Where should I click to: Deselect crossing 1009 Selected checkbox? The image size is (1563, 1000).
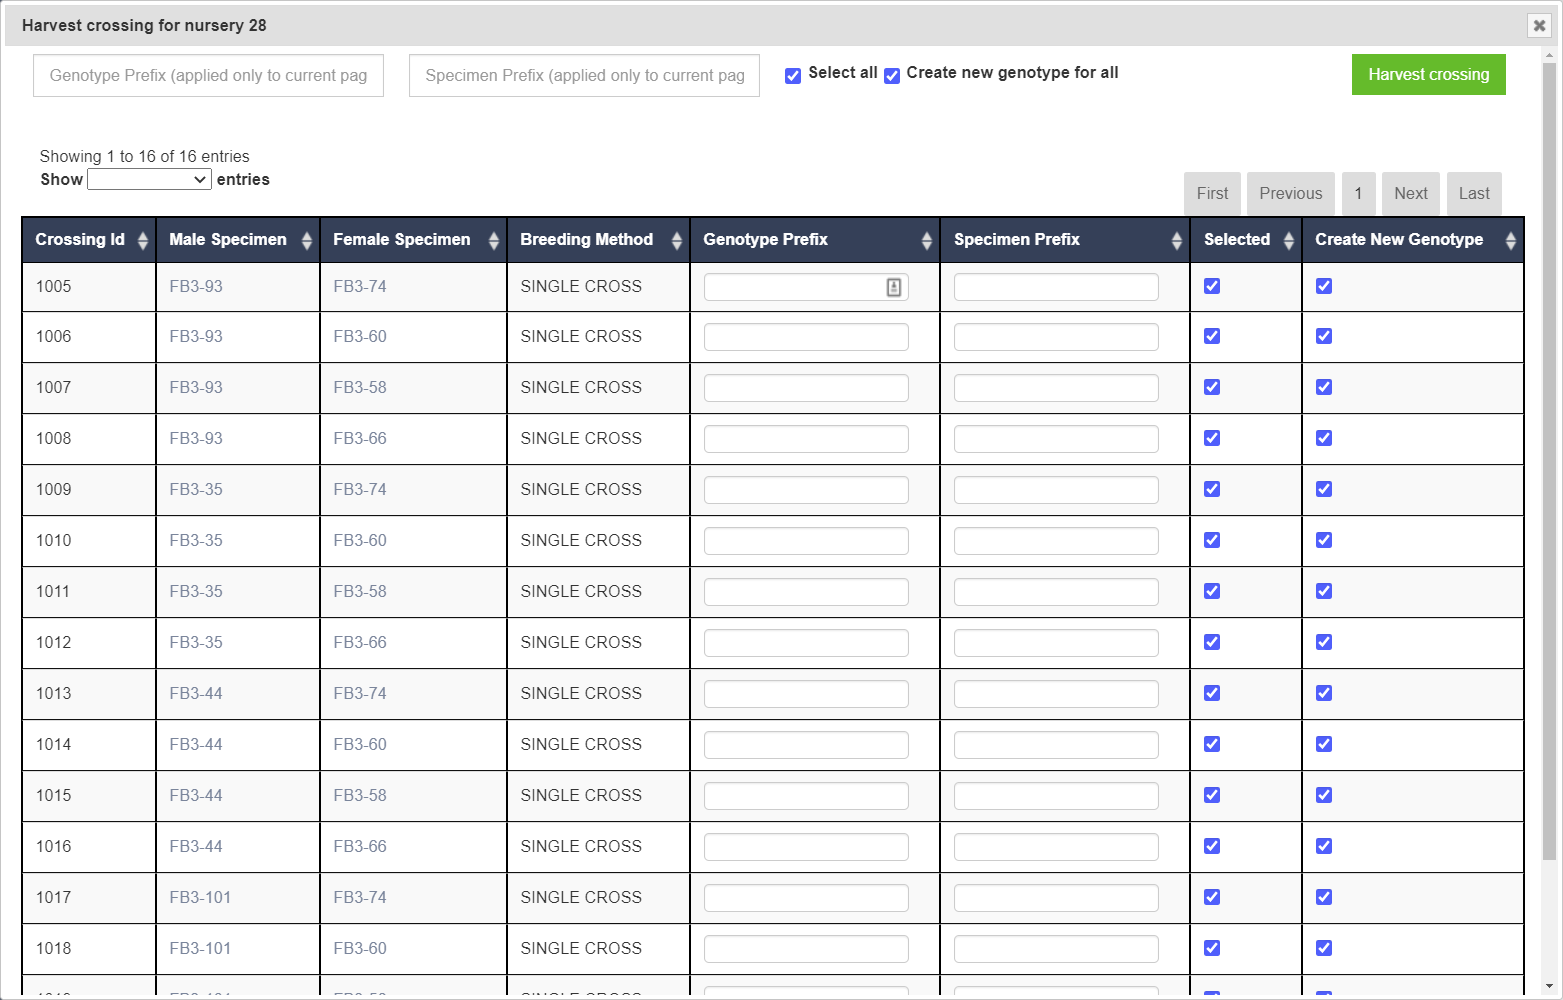[x=1212, y=489]
